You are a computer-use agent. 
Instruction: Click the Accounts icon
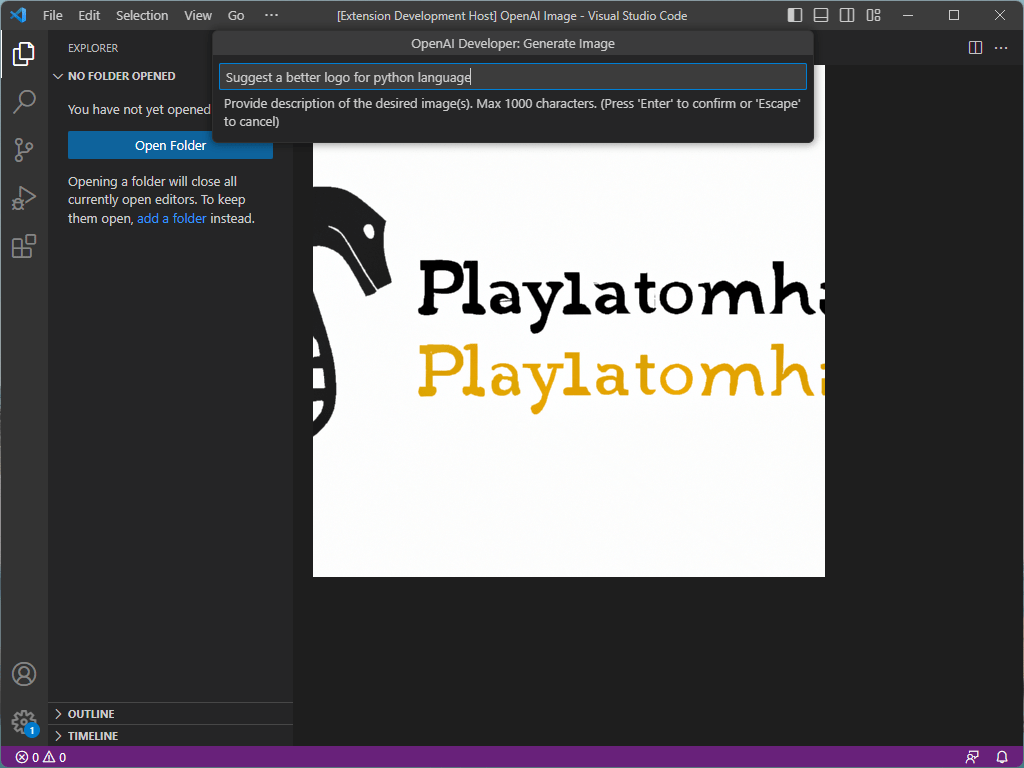pos(23,674)
